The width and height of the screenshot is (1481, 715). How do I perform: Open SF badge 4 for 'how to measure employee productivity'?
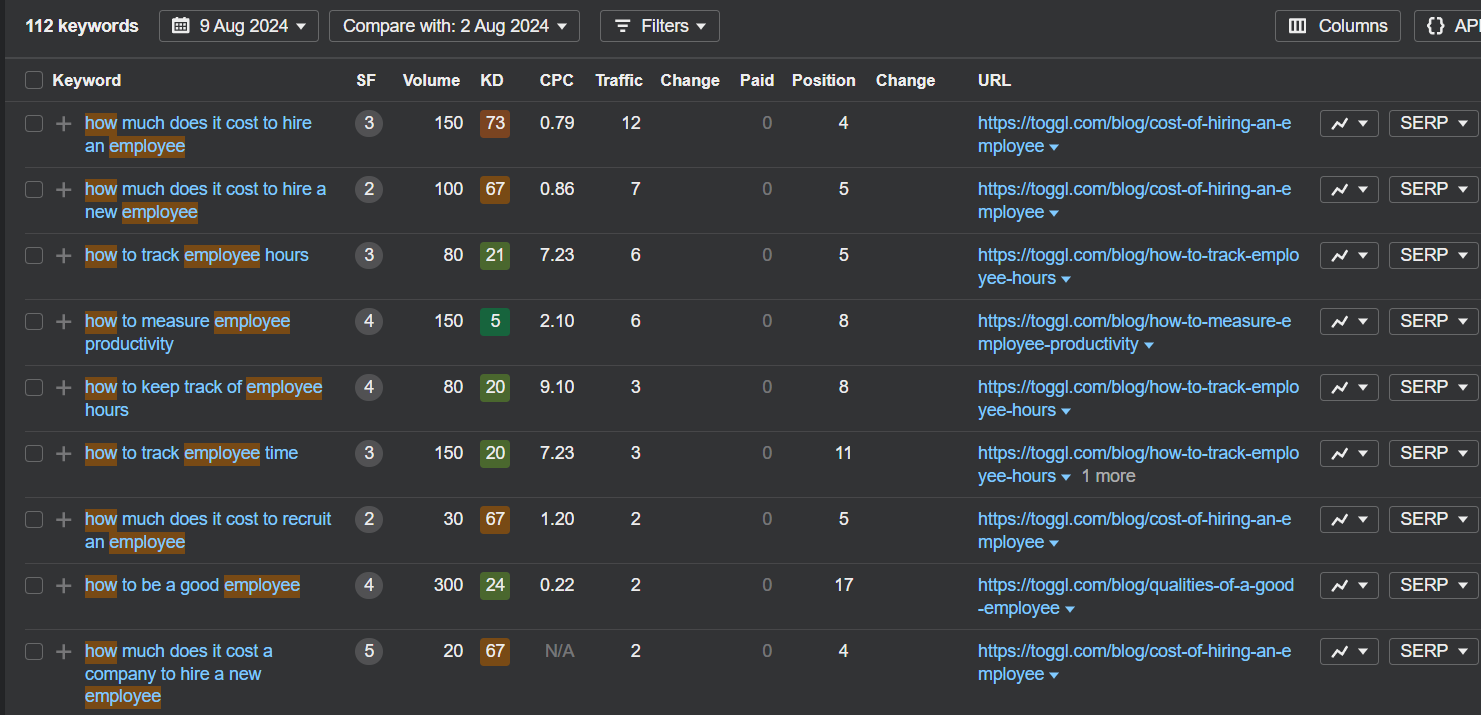click(369, 321)
